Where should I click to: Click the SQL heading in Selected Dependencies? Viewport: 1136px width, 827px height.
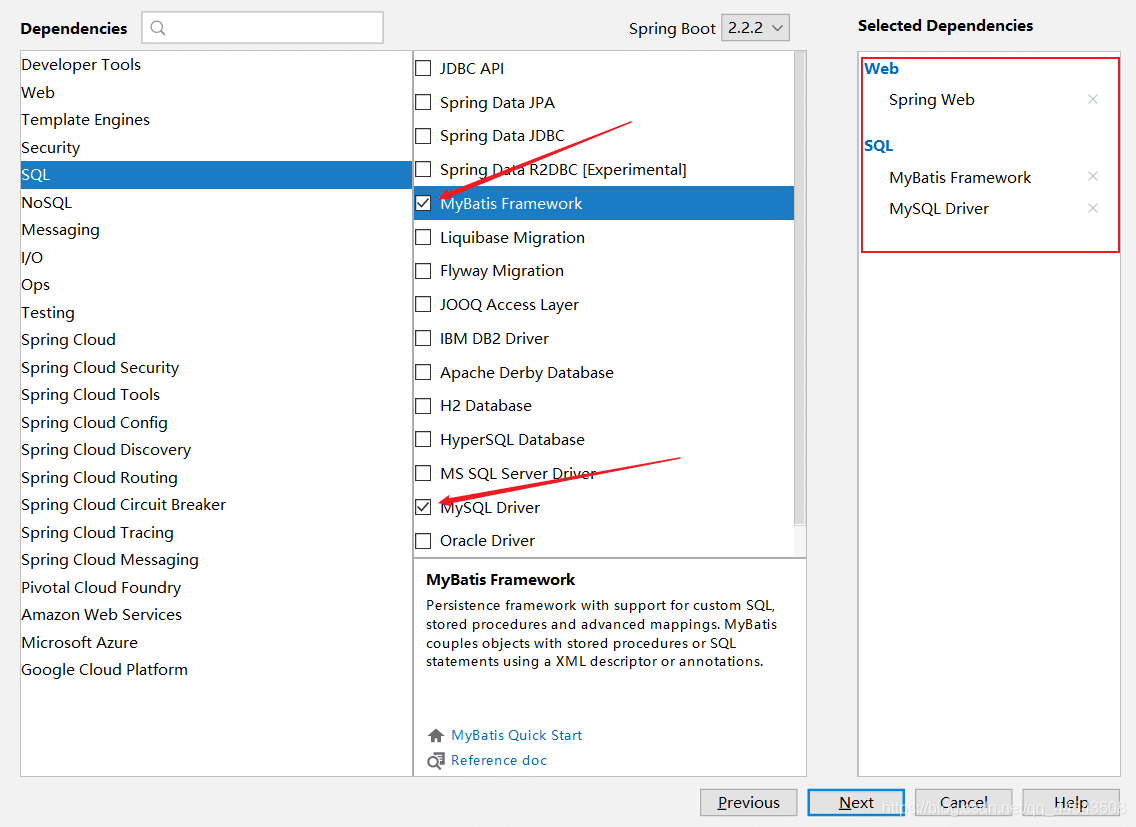pos(878,146)
